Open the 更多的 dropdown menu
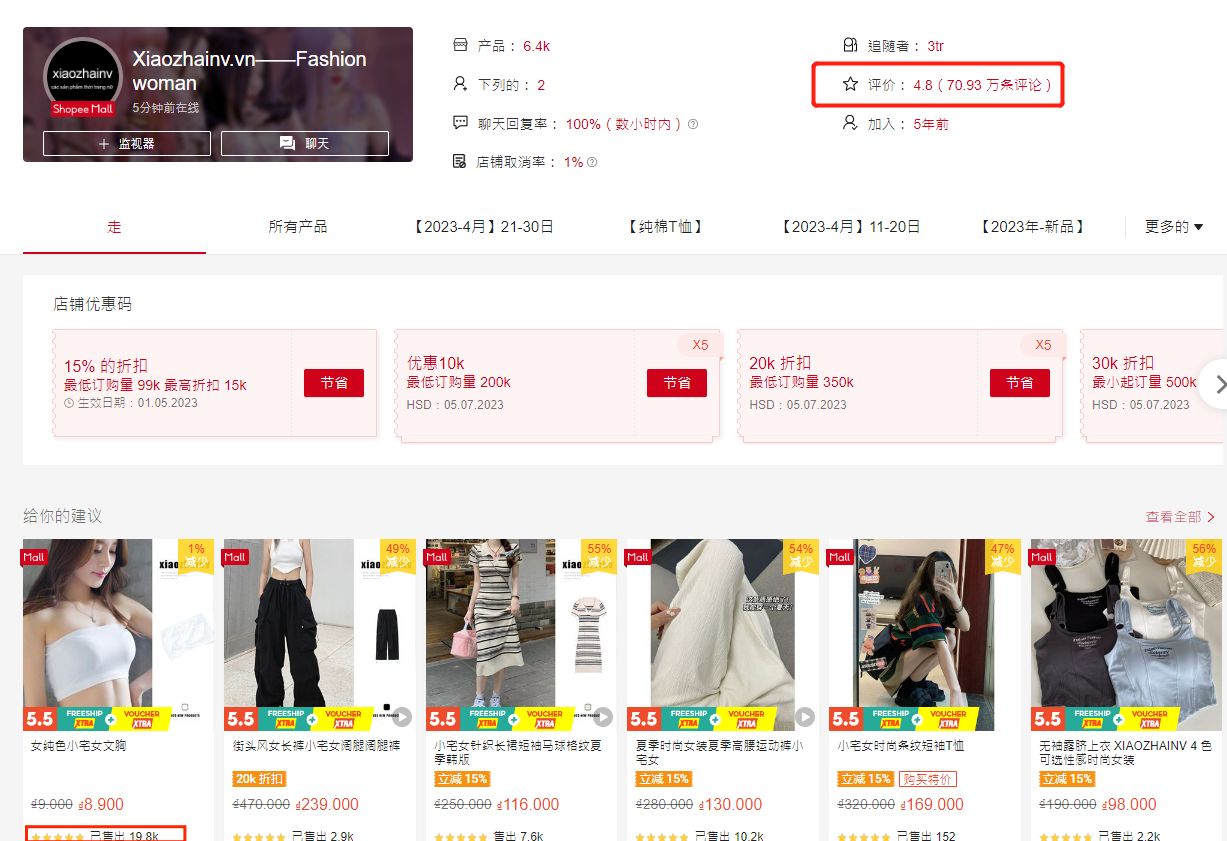The width and height of the screenshot is (1227, 841). [x=1173, y=227]
